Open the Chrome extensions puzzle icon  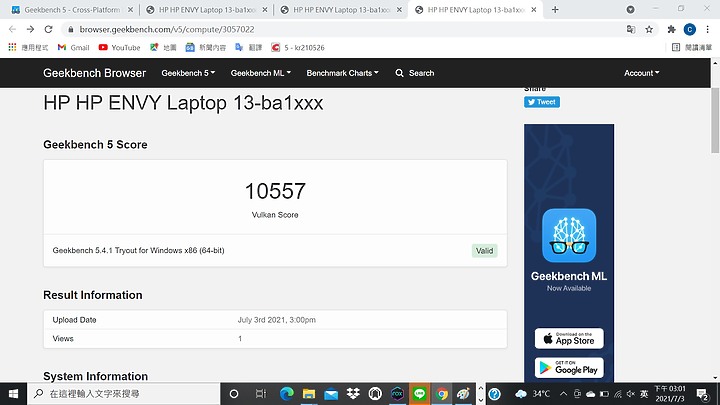coord(671,29)
